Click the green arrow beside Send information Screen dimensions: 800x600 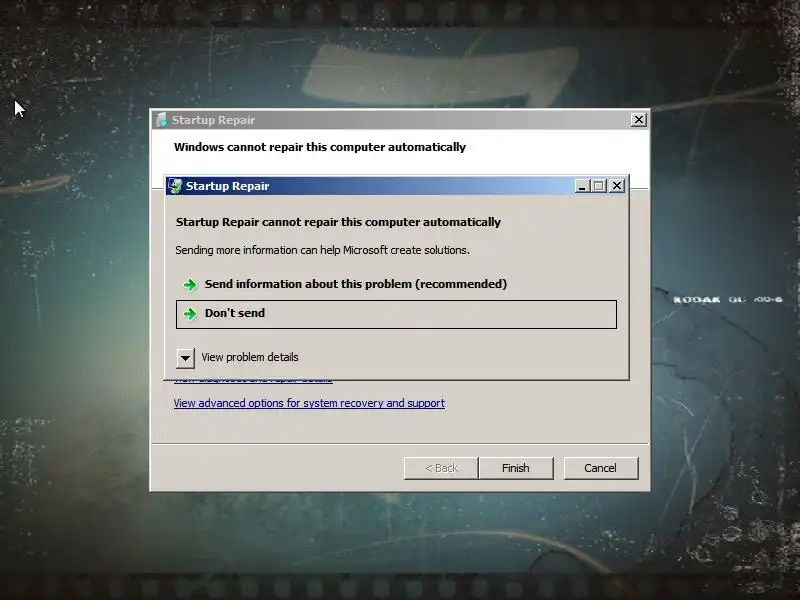click(x=190, y=285)
